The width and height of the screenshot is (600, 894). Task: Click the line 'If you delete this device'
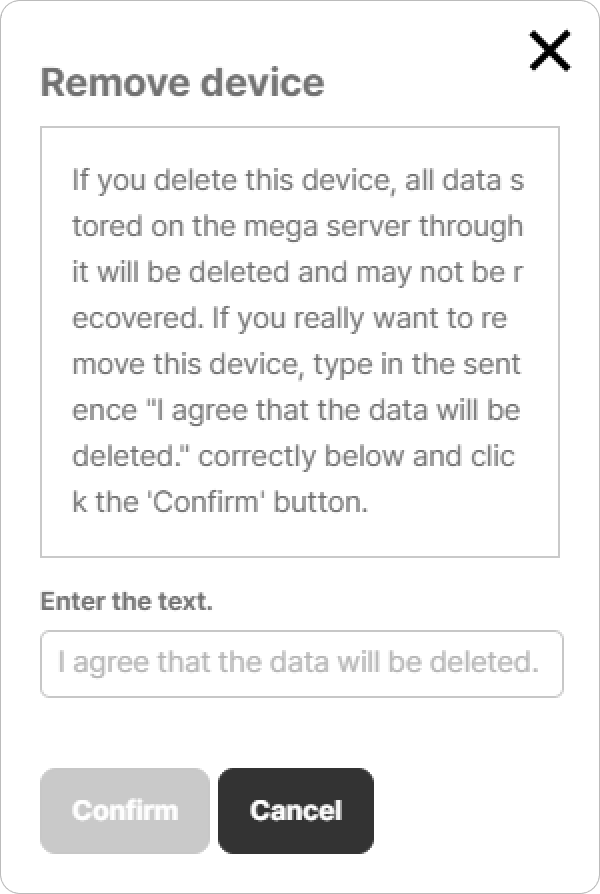coord(297,182)
